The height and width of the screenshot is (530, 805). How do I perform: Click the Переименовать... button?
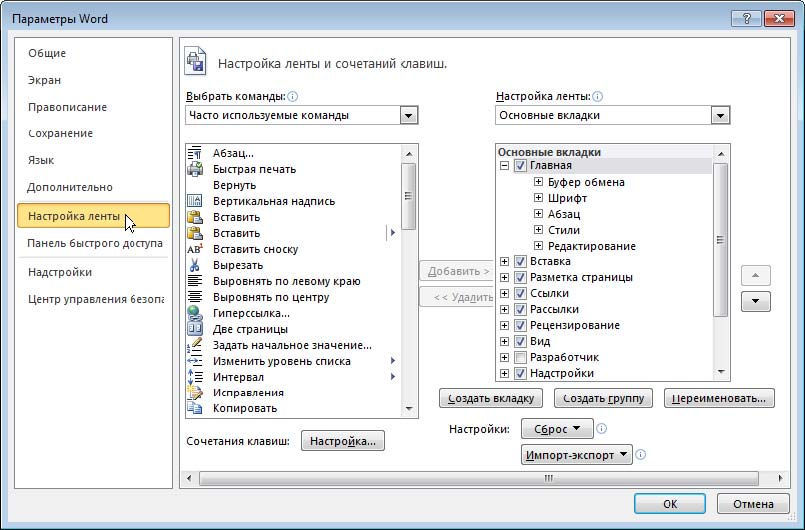click(x=719, y=398)
